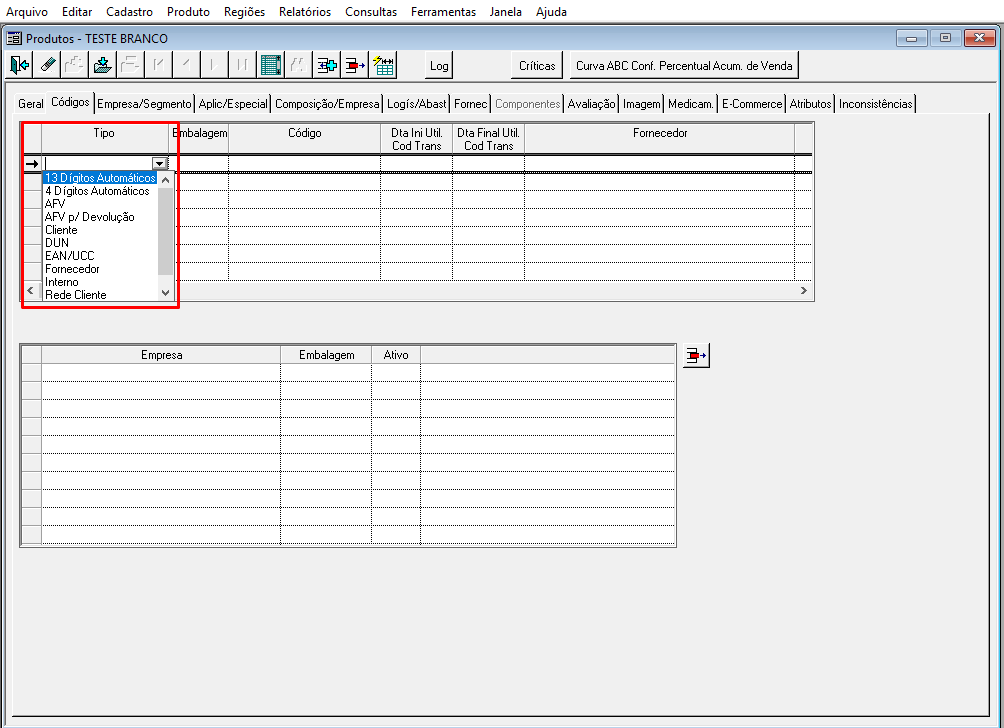Screen dimensions: 1004x728
Task: Click the Código column header
Action: (x=304, y=139)
